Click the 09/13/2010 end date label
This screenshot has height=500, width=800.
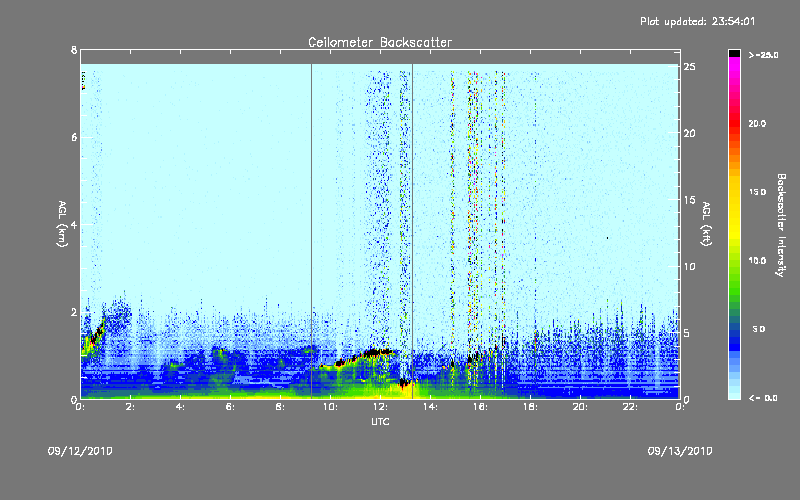[x=680, y=451]
